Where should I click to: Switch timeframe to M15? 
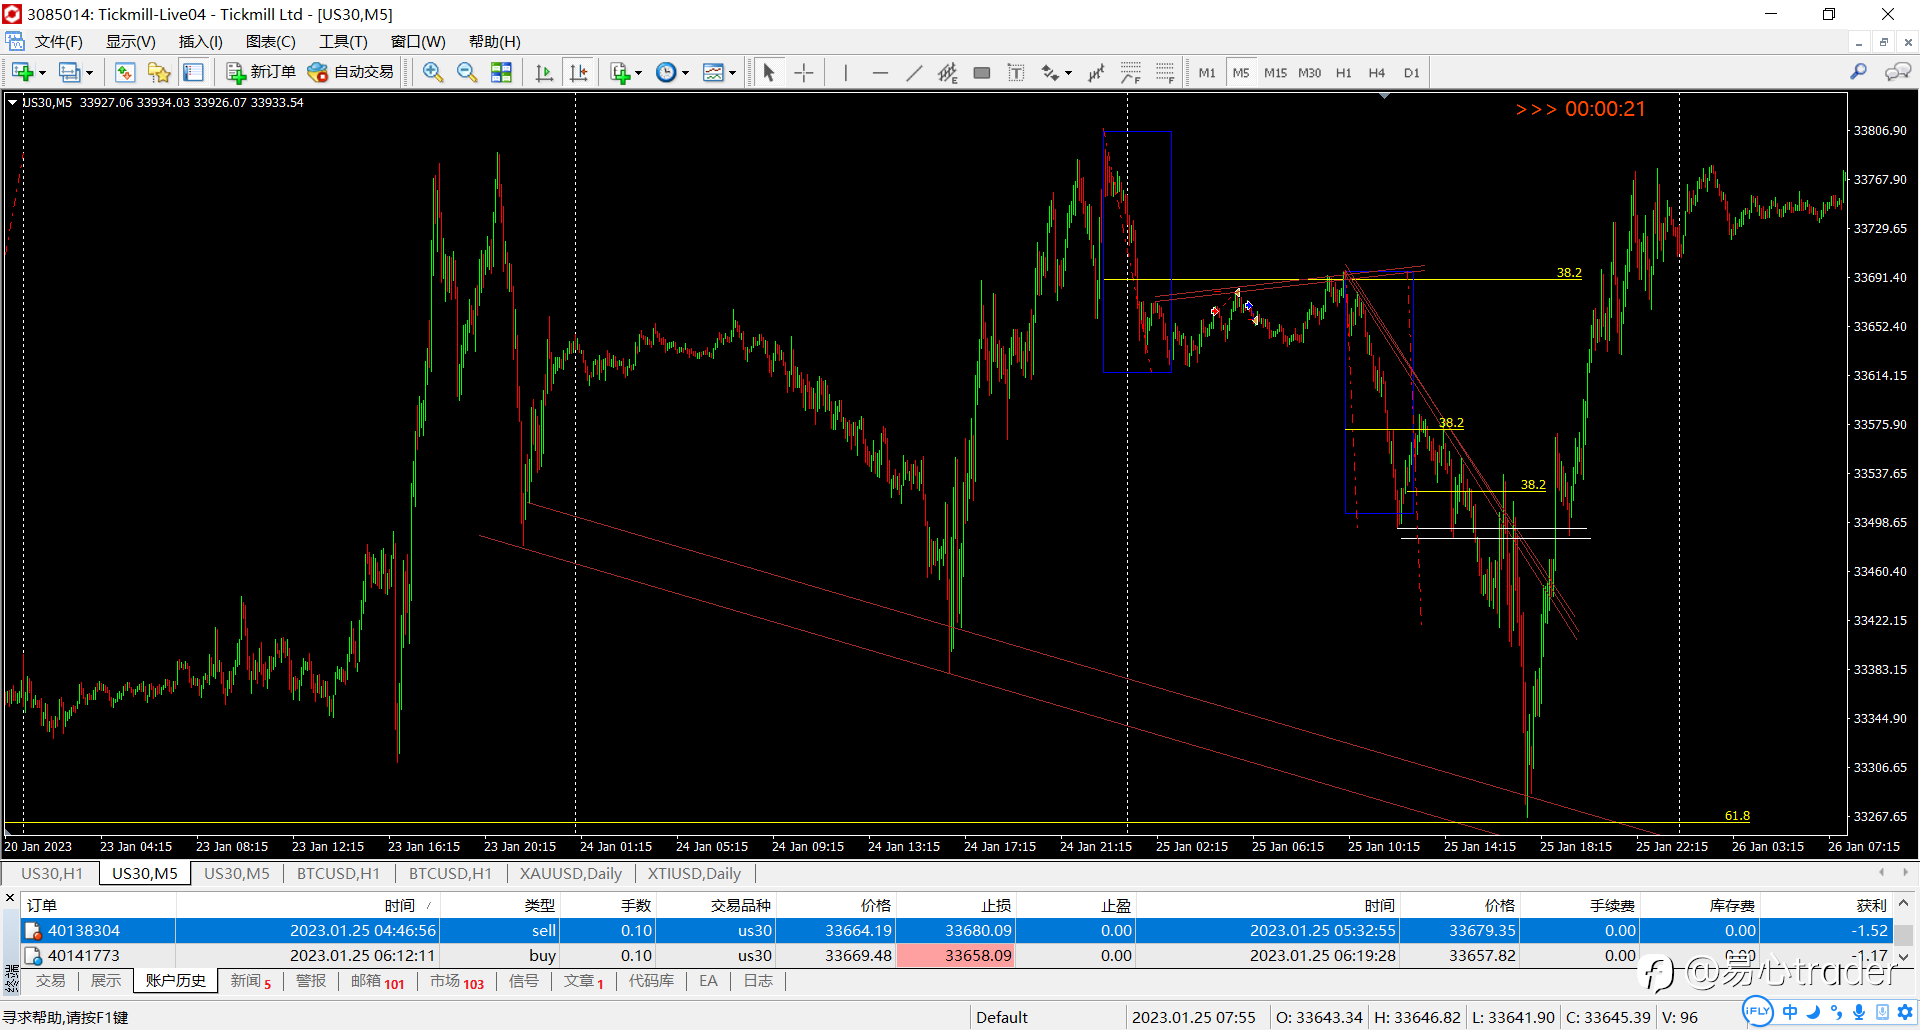pyautogui.click(x=1275, y=72)
